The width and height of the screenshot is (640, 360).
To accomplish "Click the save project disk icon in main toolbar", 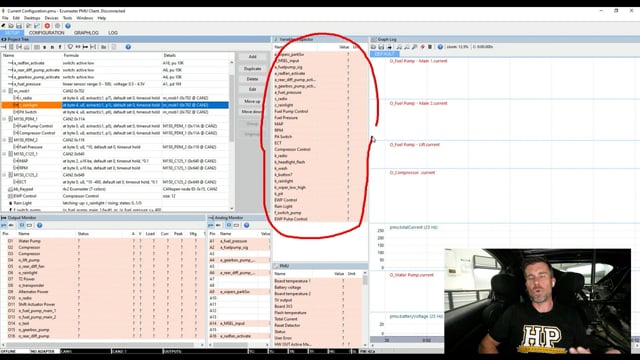I will click(19, 26).
